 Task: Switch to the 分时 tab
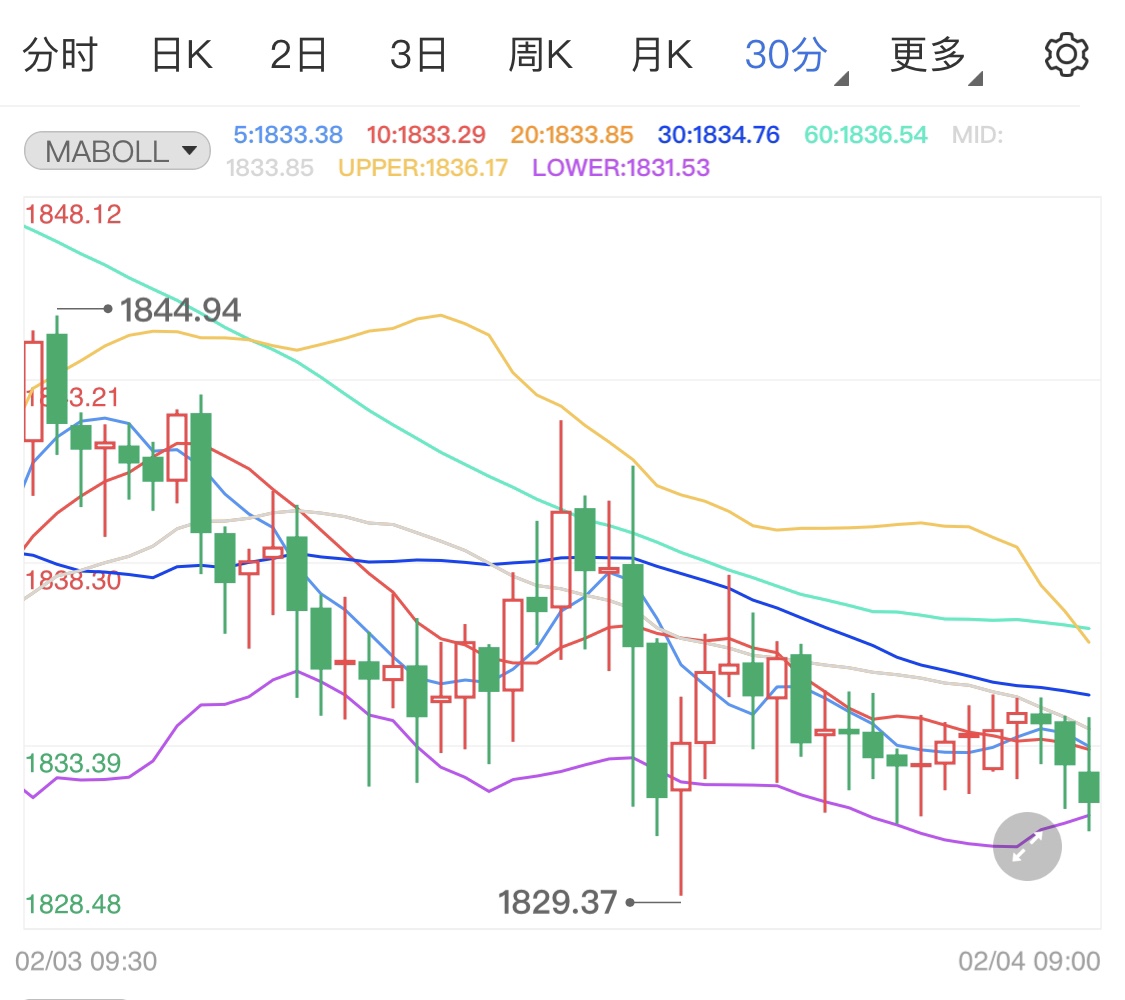click(60, 55)
